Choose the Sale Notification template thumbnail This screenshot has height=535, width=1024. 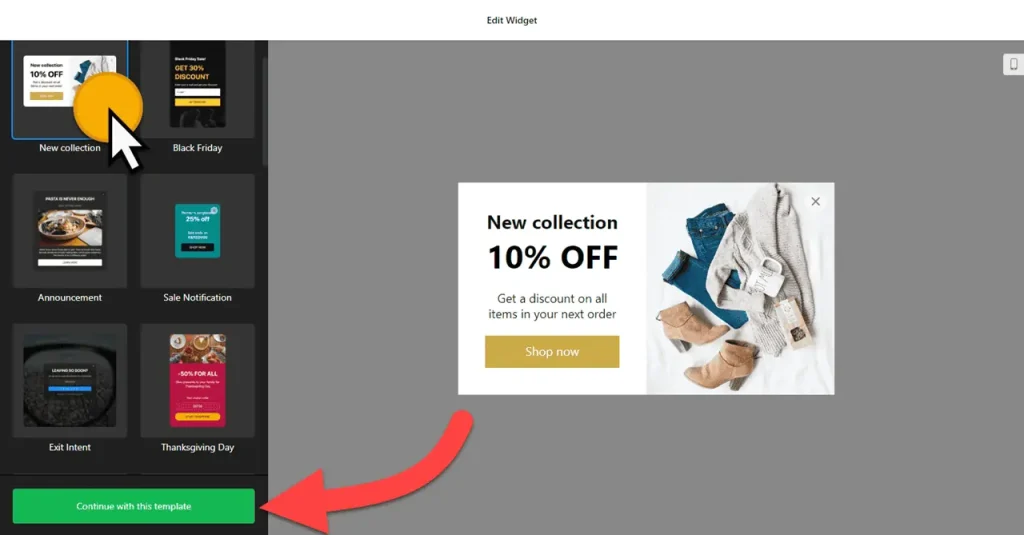pyautogui.click(x=197, y=231)
